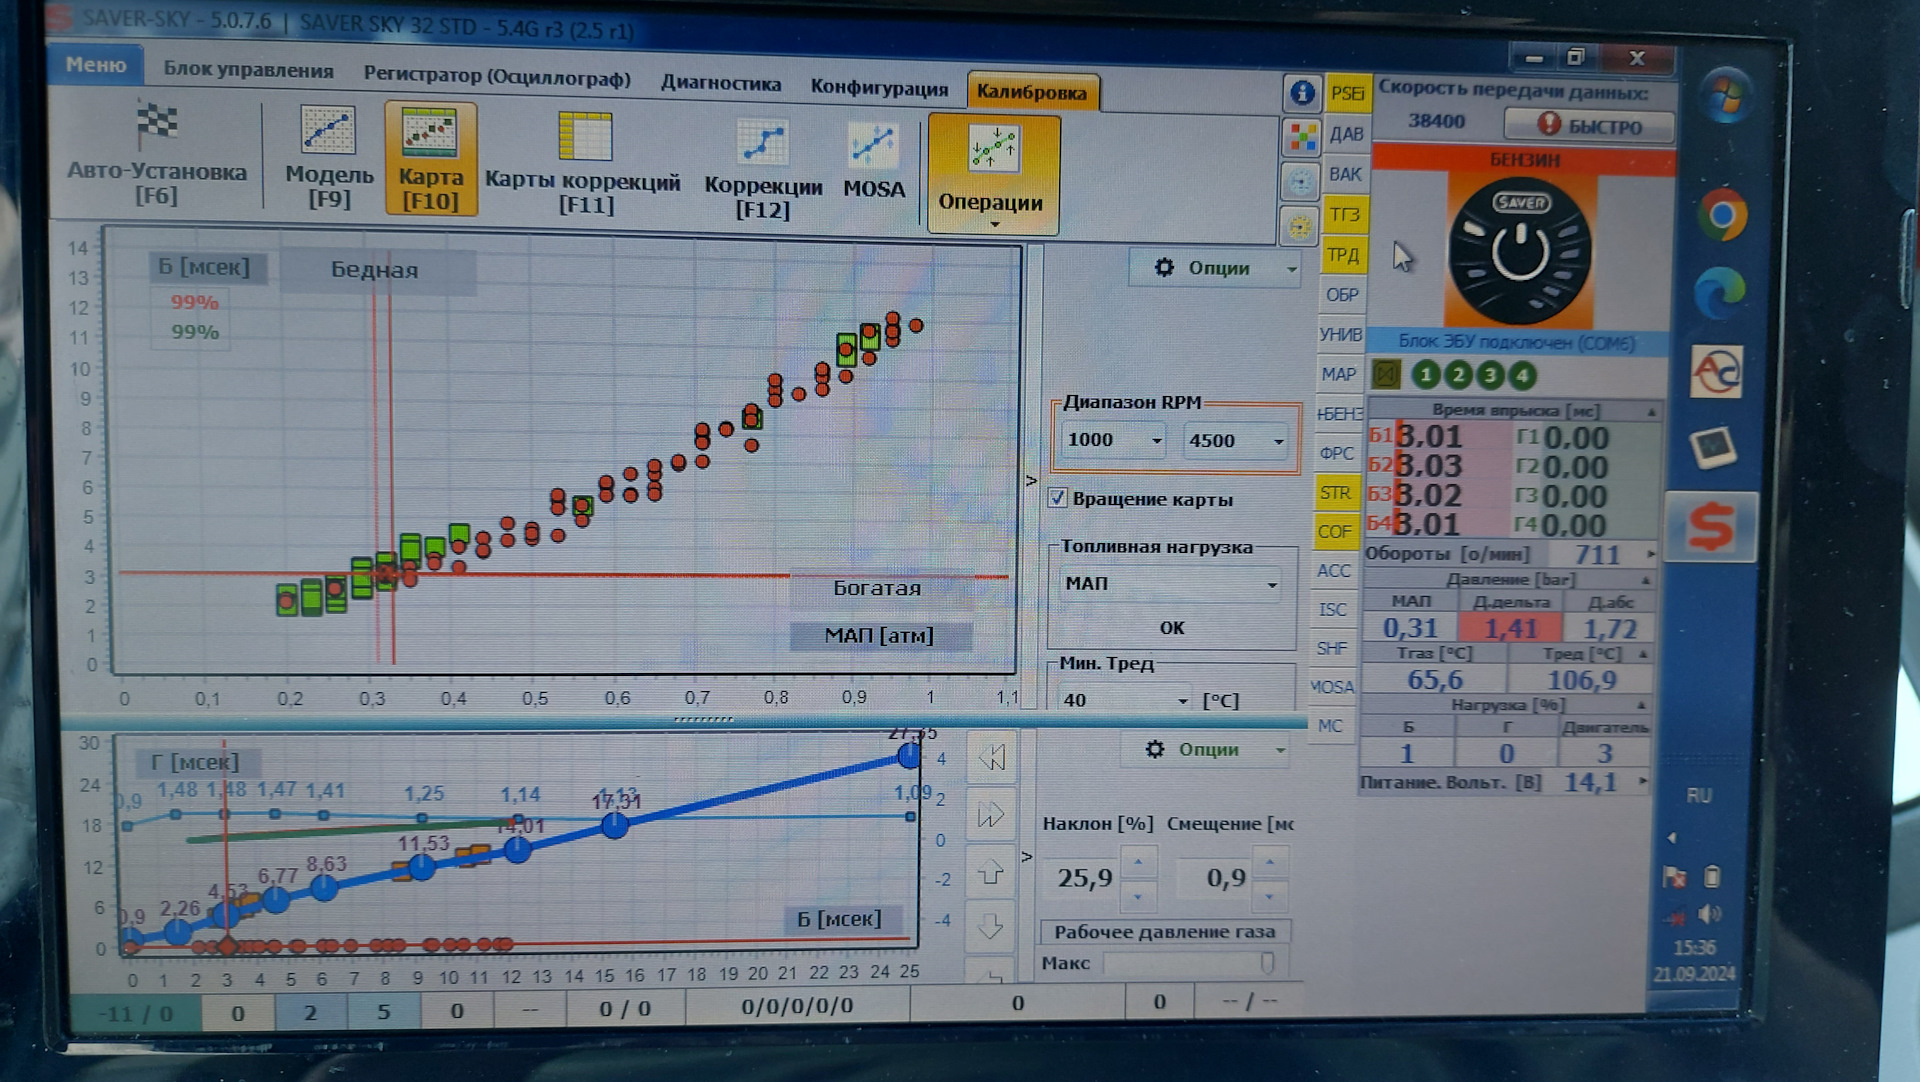The height and width of the screenshot is (1082, 1920).
Task: Open the Коррекции F12 tool
Action: pos(762,143)
